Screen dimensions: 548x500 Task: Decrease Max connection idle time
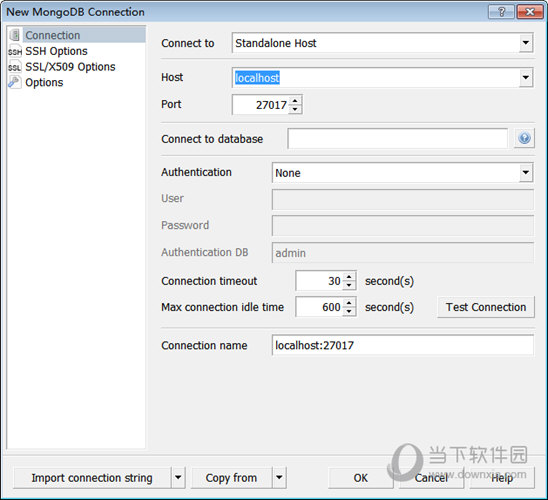pyautogui.click(x=349, y=311)
